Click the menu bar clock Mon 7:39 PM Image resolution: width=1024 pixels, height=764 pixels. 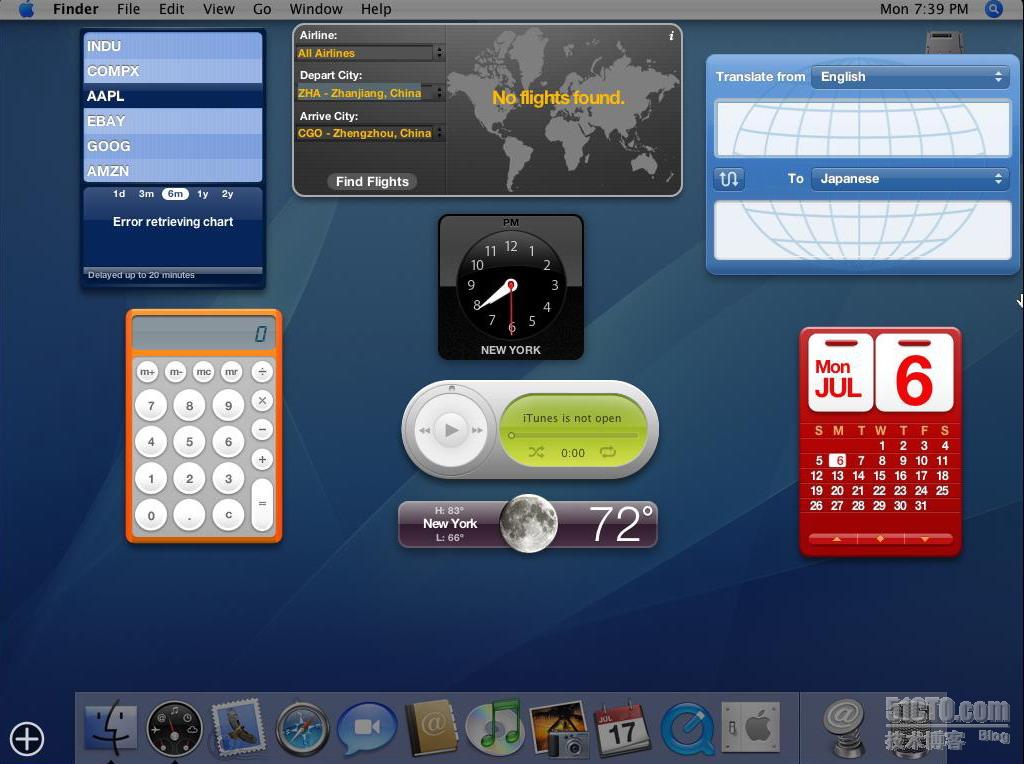point(923,9)
